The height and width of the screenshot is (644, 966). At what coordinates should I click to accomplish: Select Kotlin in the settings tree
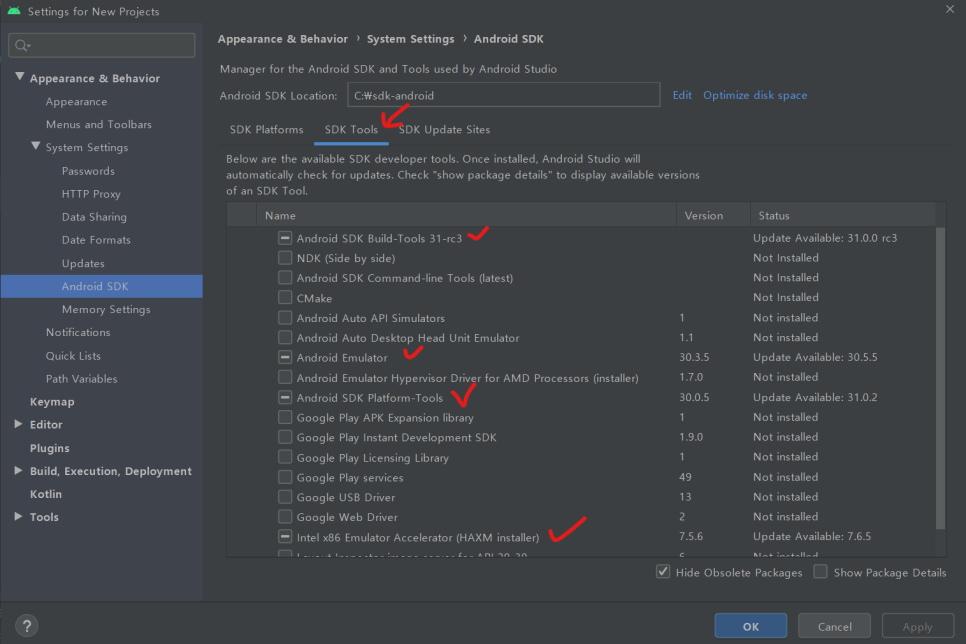click(46, 494)
